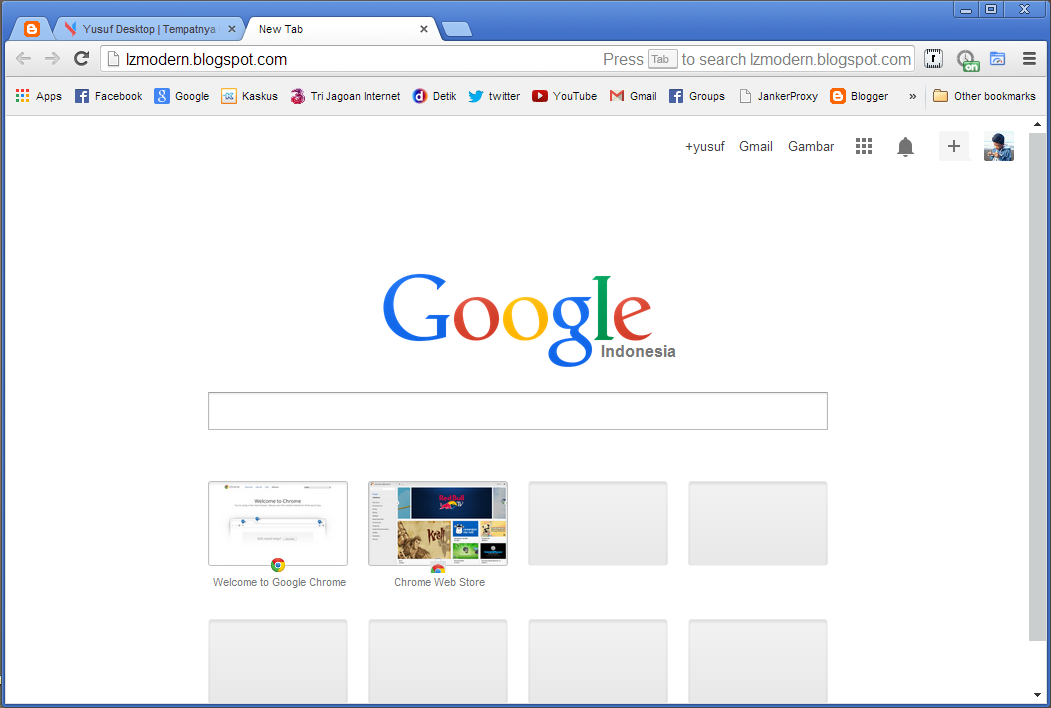The height and width of the screenshot is (708, 1051).
Task: Click the blue window extension icon in toolbar
Action: tap(997, 59)
